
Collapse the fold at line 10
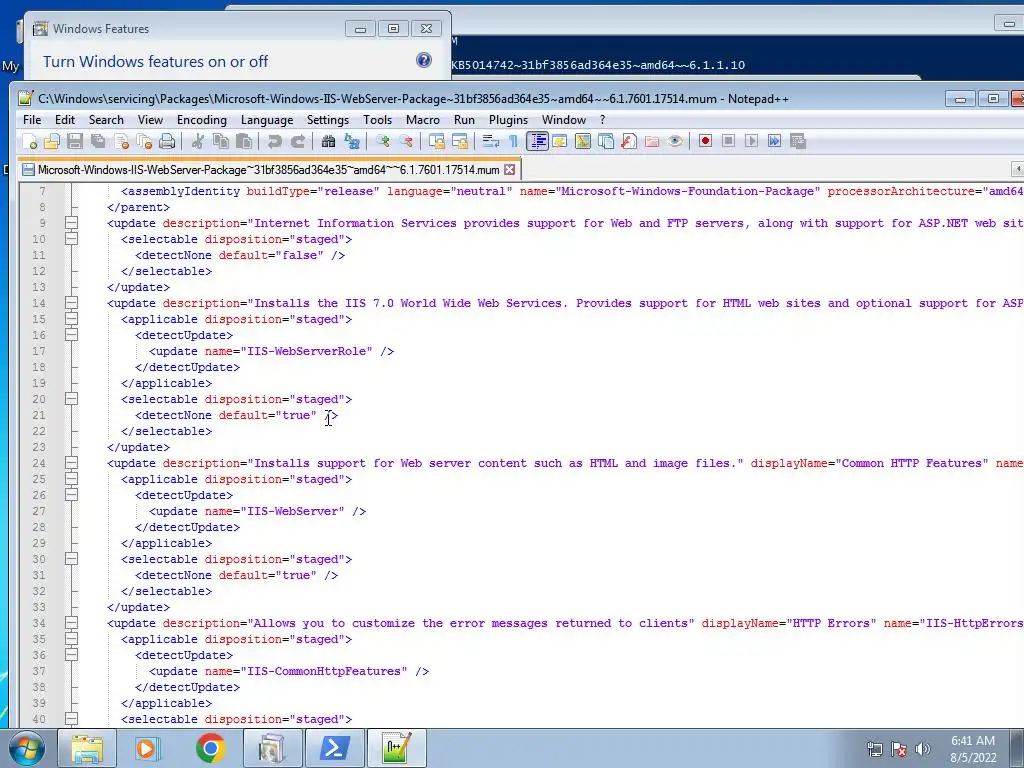(x=71, y=239)
